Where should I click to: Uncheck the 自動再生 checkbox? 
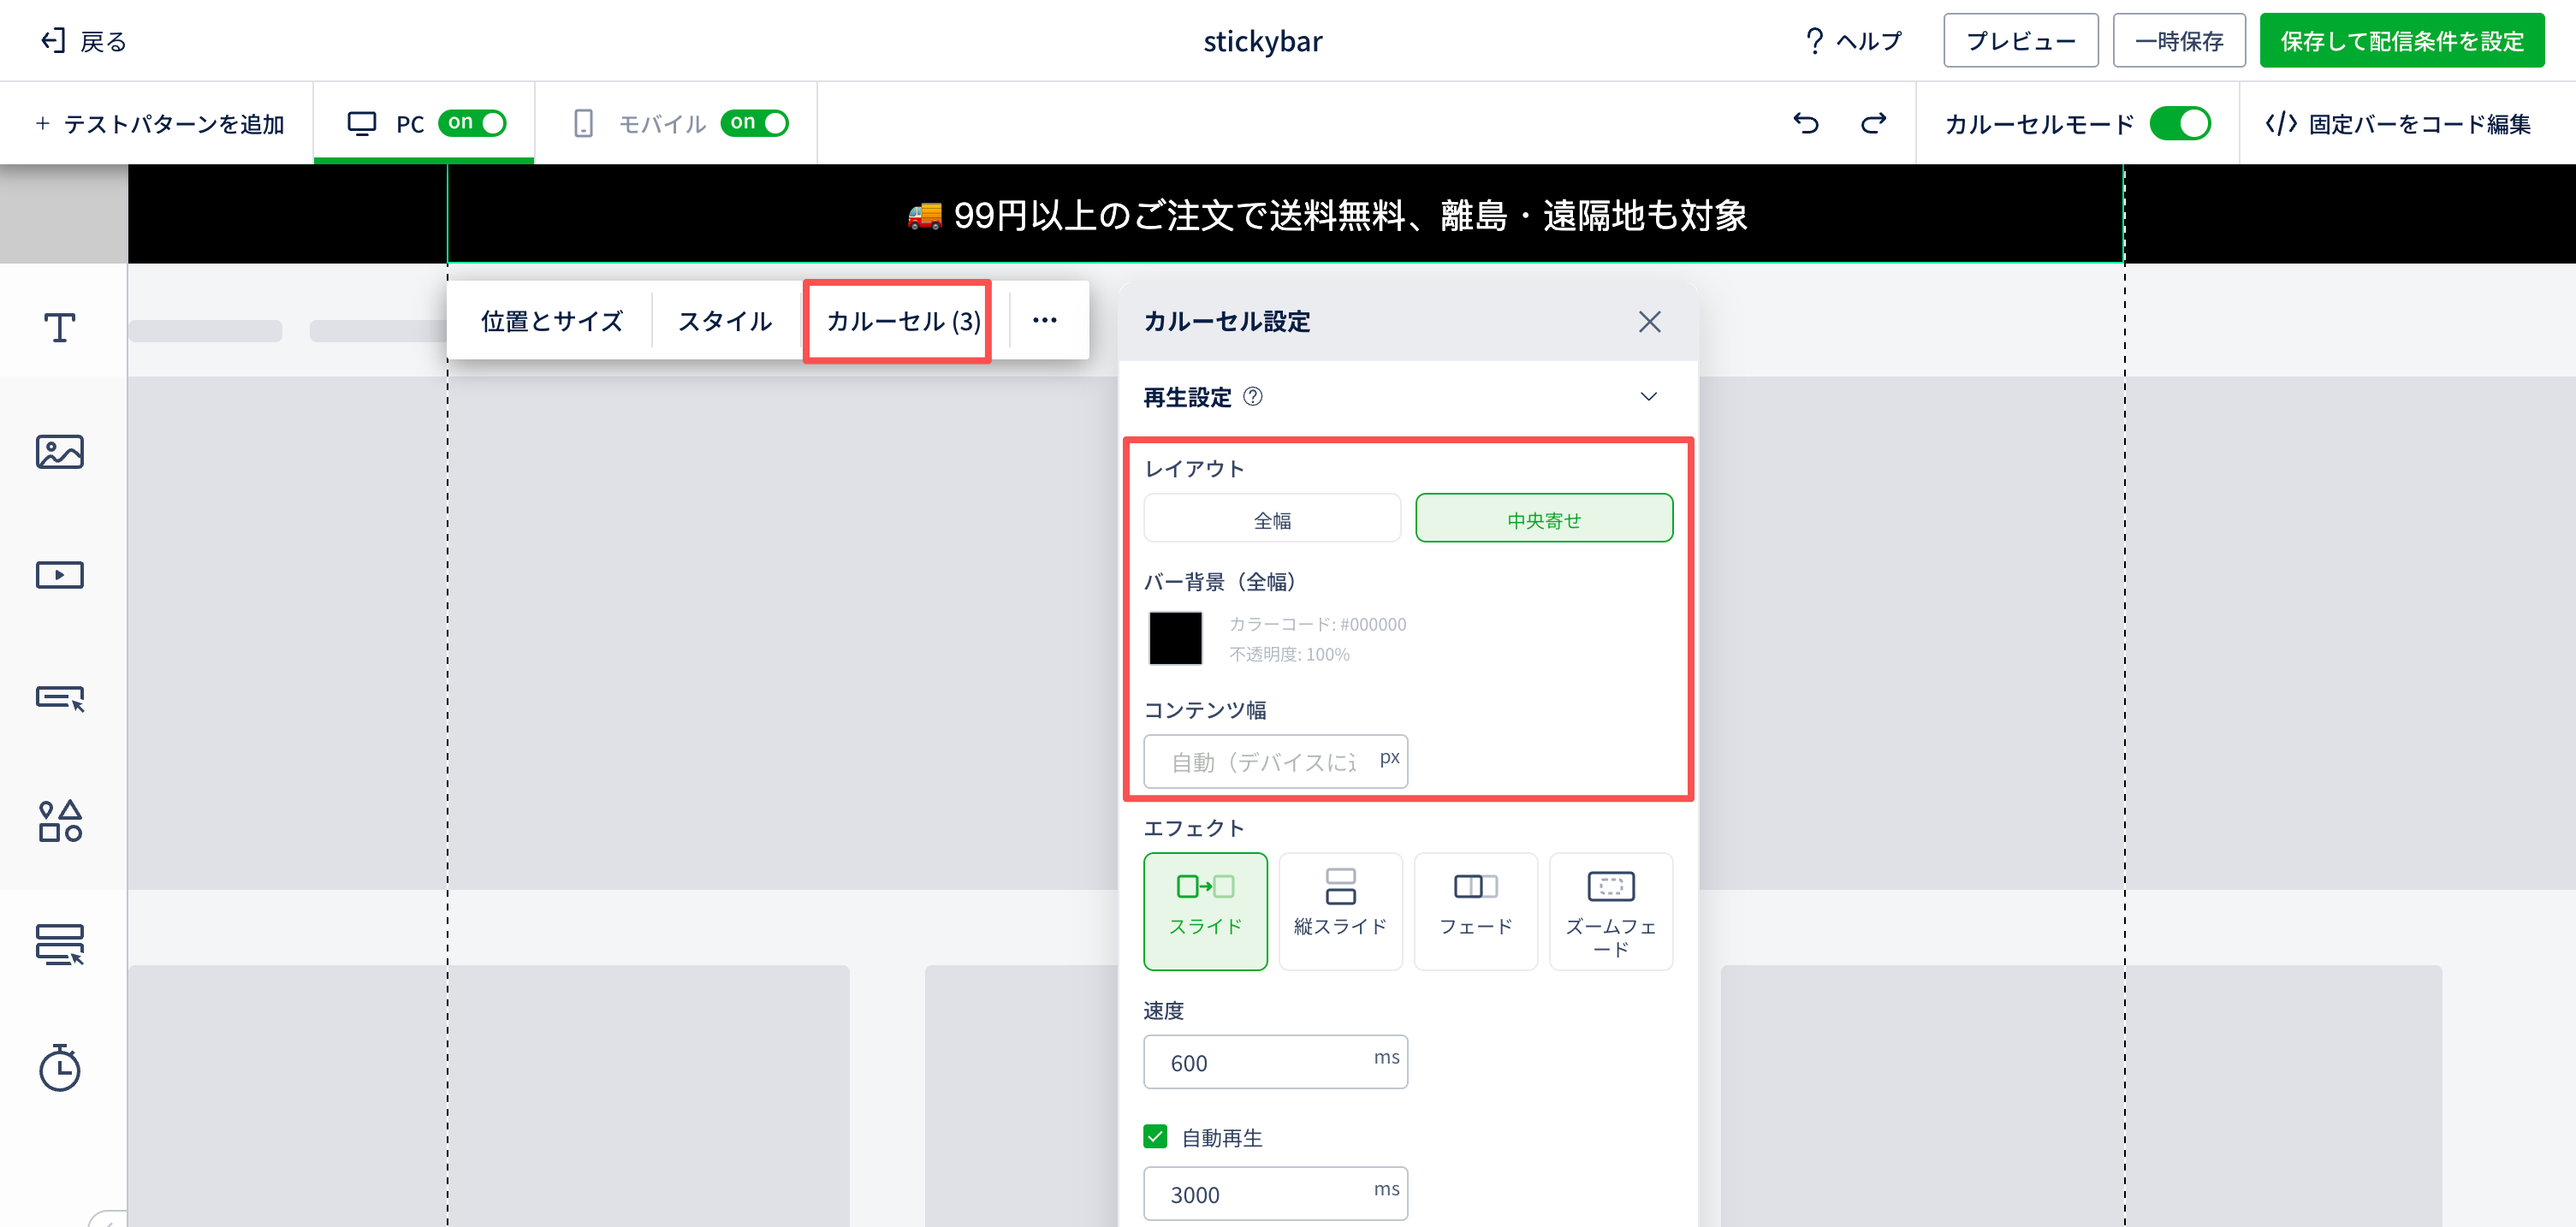click(x=1155, y=1137)
